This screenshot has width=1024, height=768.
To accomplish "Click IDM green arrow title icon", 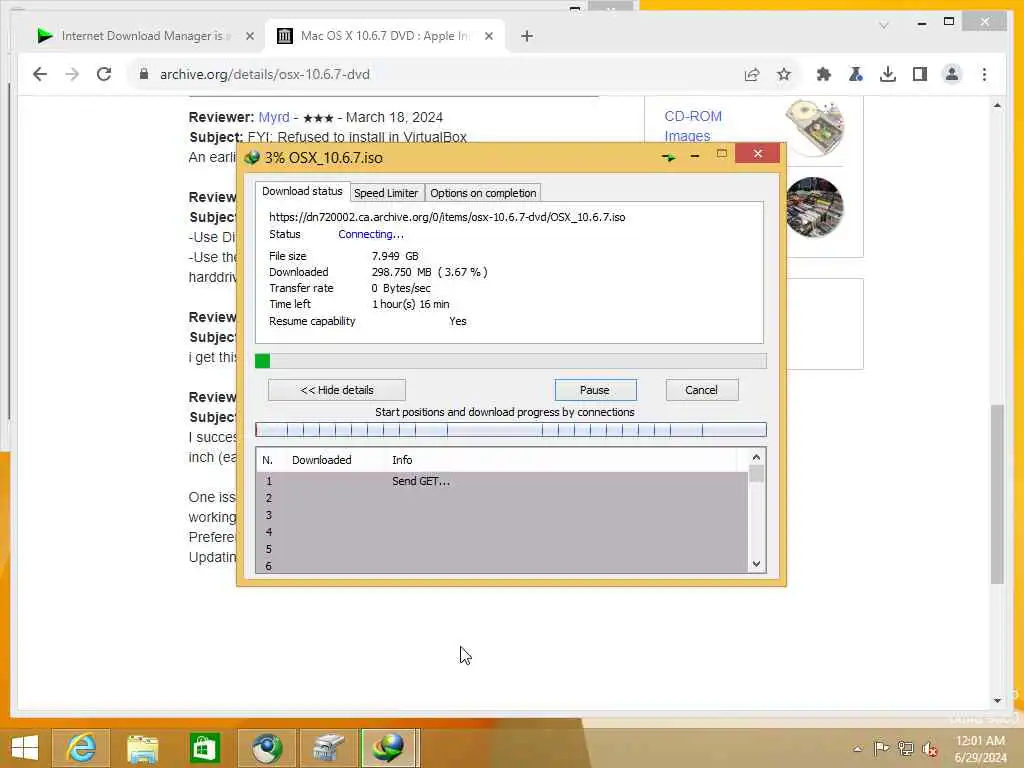I will point(669,157).
